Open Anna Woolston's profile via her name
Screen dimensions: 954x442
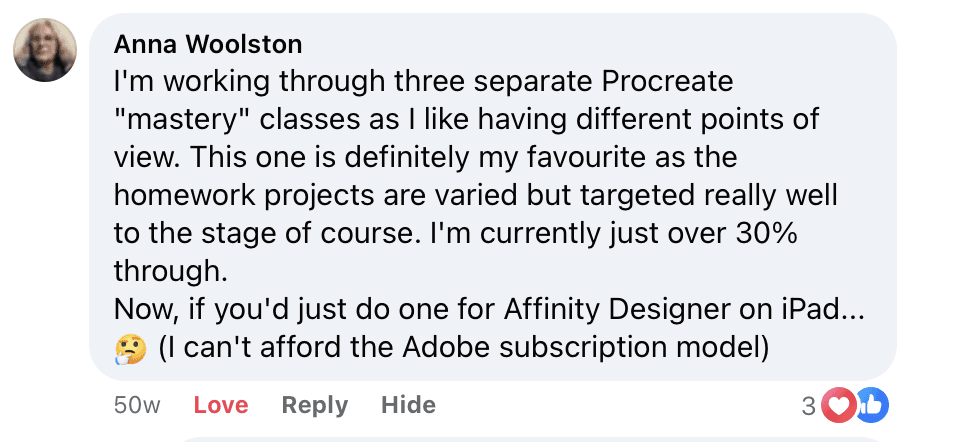[208, 44]
